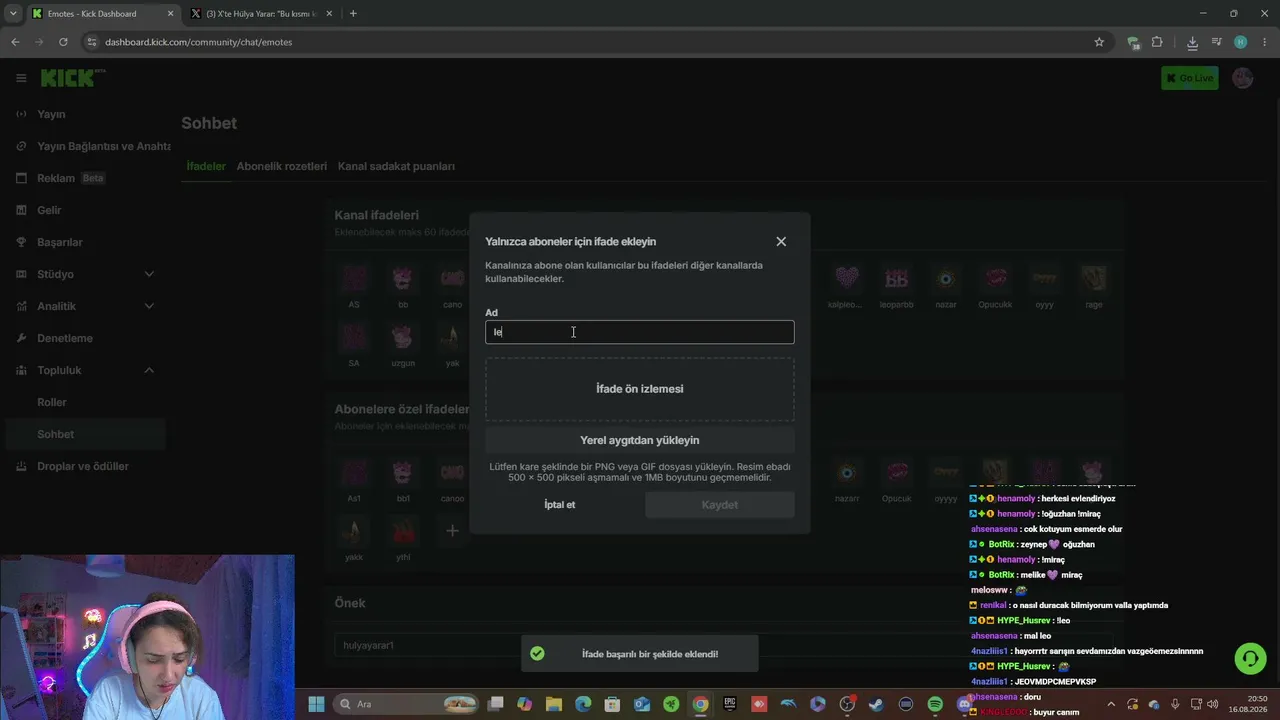
Task: Click the taskbar Ara search box
Action: (408, 704)
